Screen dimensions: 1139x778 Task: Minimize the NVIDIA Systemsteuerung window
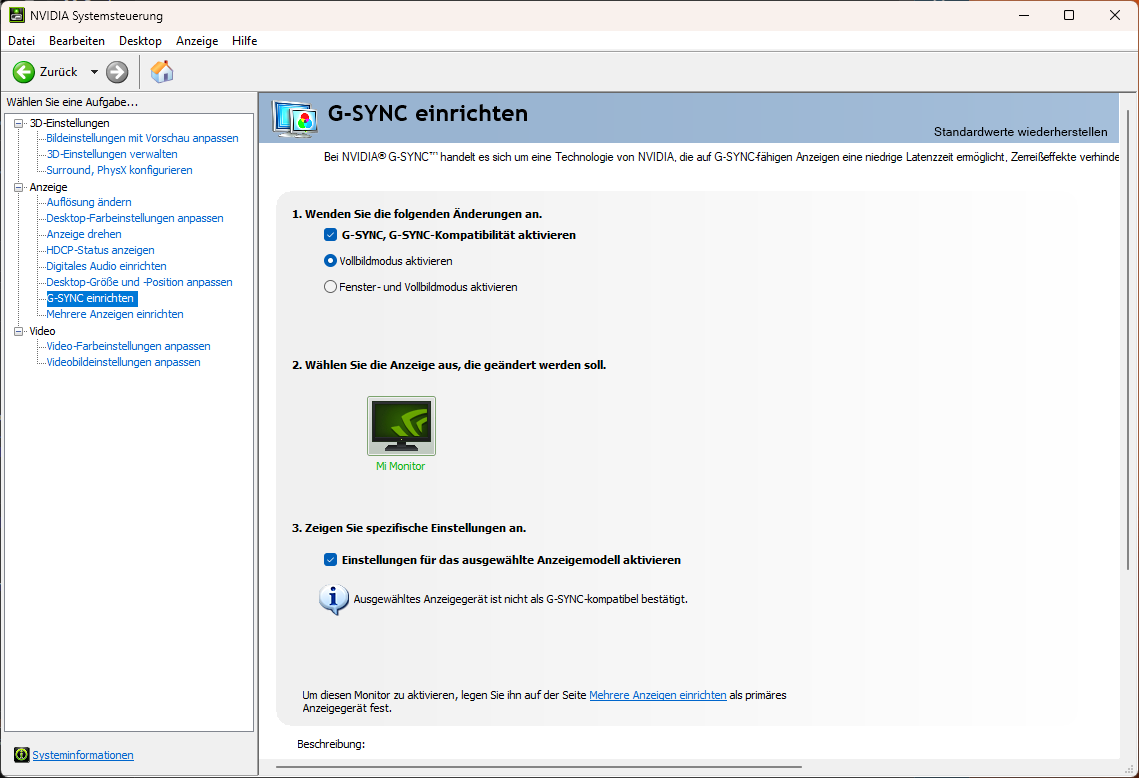[x=1024, y=15]
